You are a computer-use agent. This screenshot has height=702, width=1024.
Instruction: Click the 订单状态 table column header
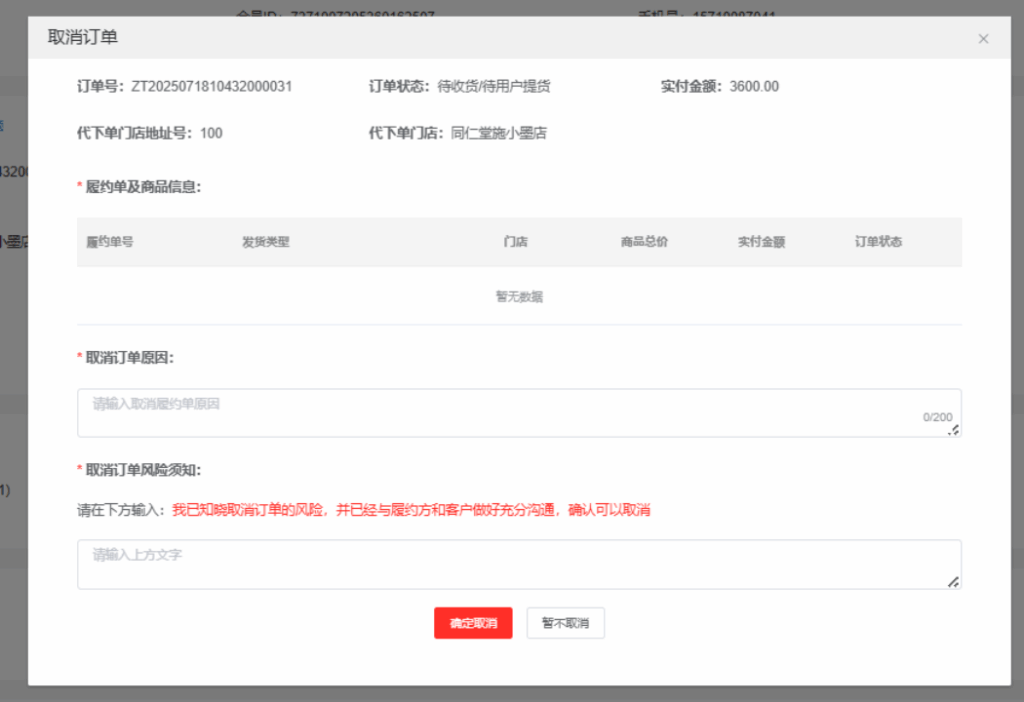click(x=878, y=242)
